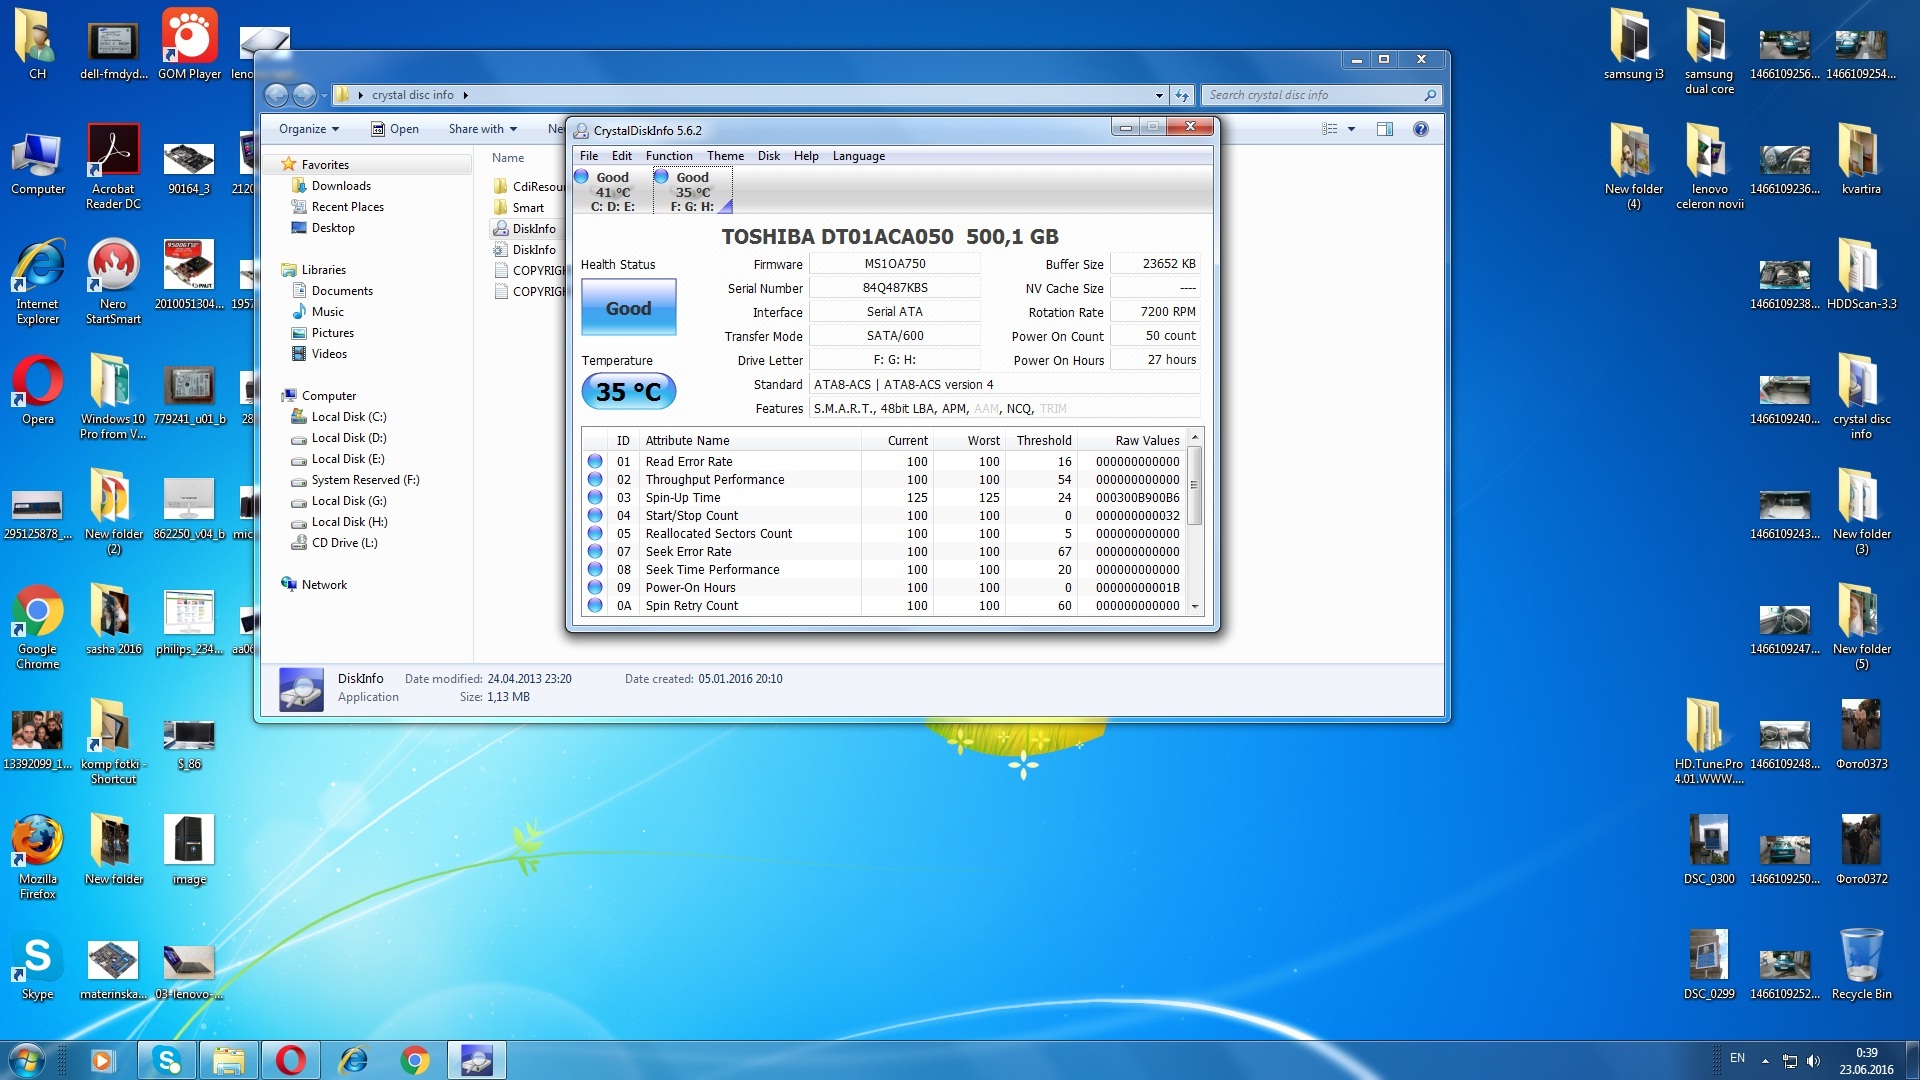Open the Function menu in CrystalDiskInfo
The width and height of the screenshot is (1920, 1080).
[x=668, y=156]
